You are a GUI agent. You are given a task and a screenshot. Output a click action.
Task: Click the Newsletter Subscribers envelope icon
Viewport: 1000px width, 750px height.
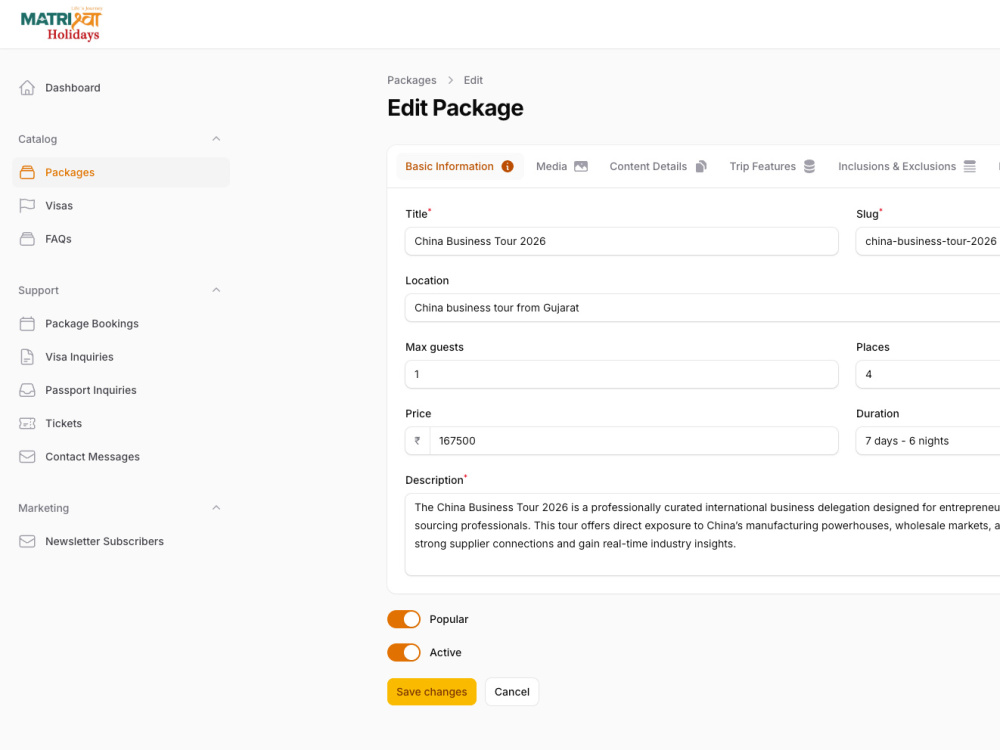click(x=27, y=541)
